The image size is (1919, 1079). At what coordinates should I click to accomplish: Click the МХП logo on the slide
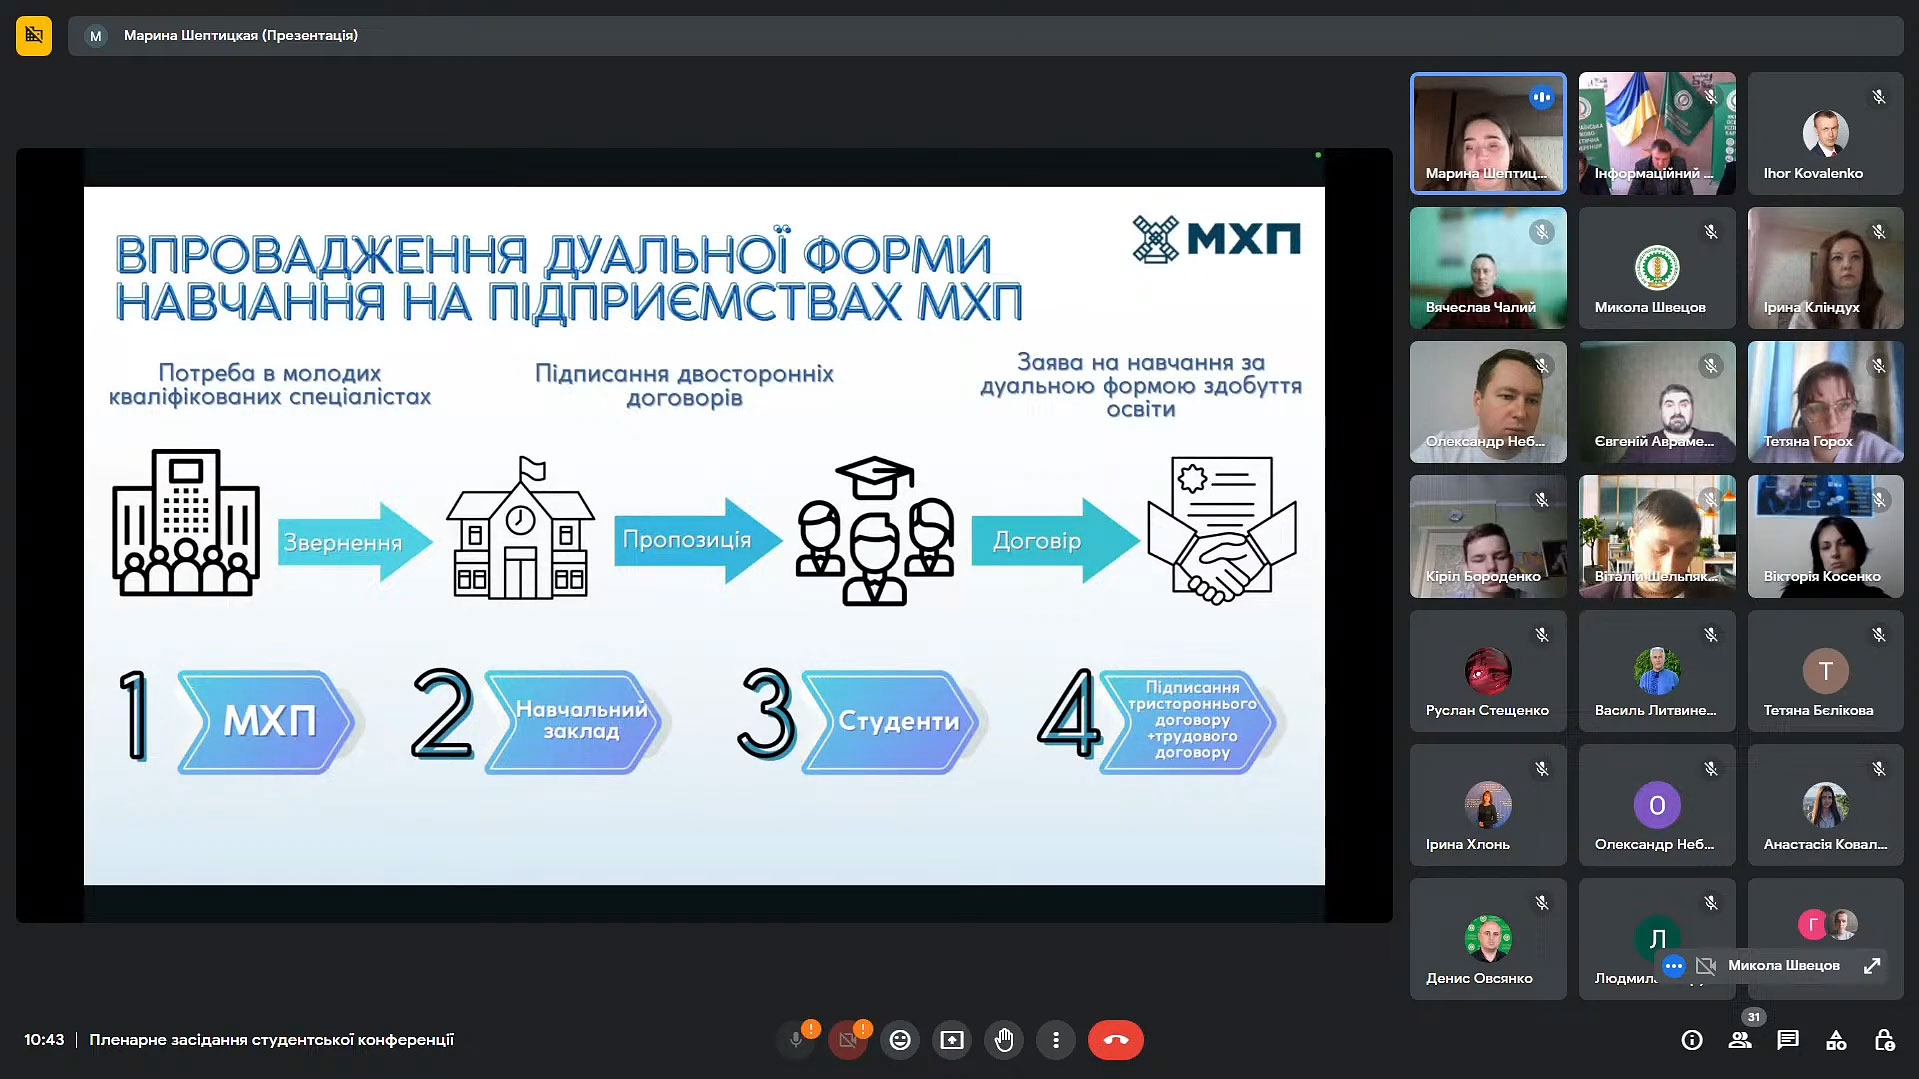point(1216,239)
